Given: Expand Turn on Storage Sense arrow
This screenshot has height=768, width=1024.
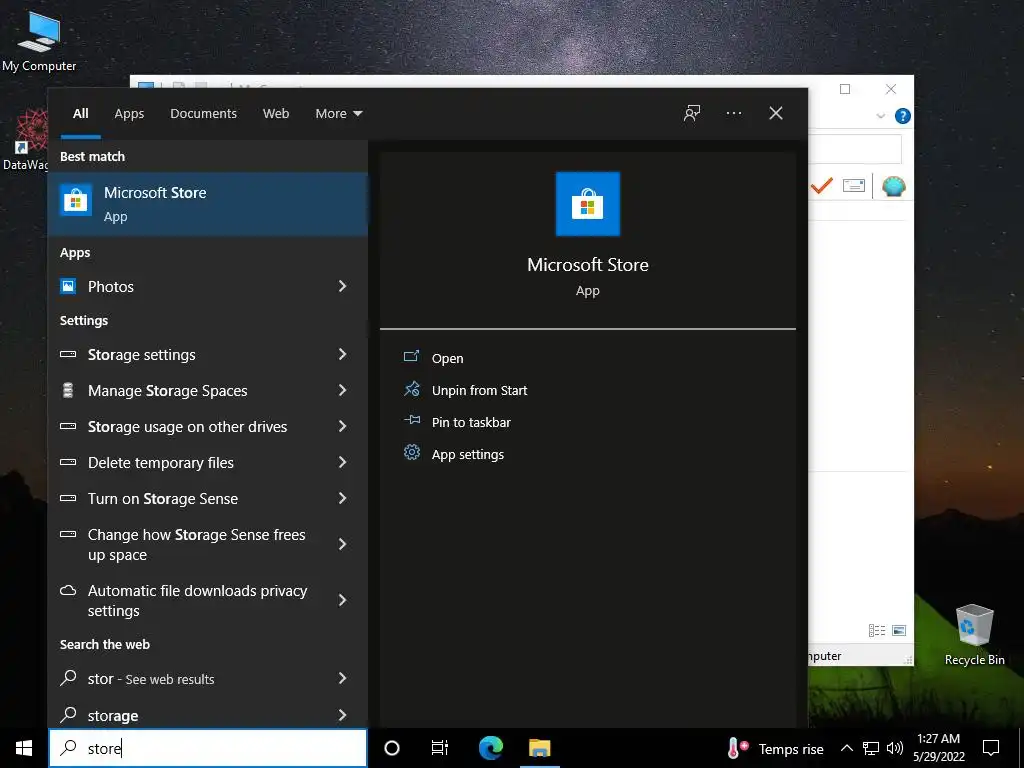Looking at the screenshot, I should (342, 498).
